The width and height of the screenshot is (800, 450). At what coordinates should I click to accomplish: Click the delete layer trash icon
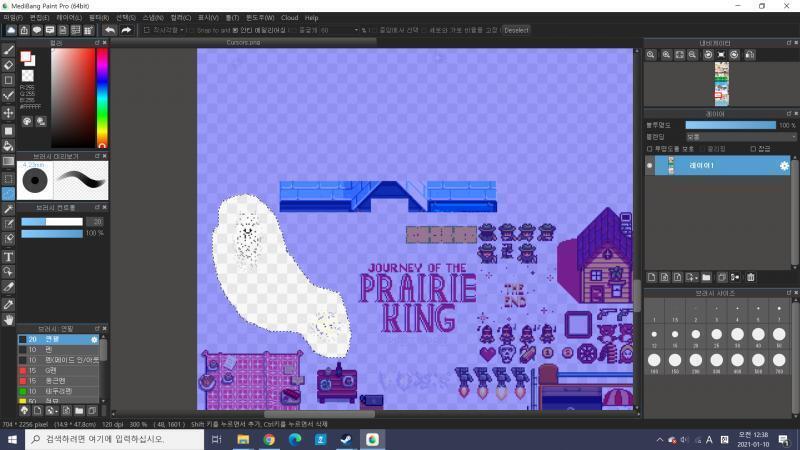tap(751, 277)
